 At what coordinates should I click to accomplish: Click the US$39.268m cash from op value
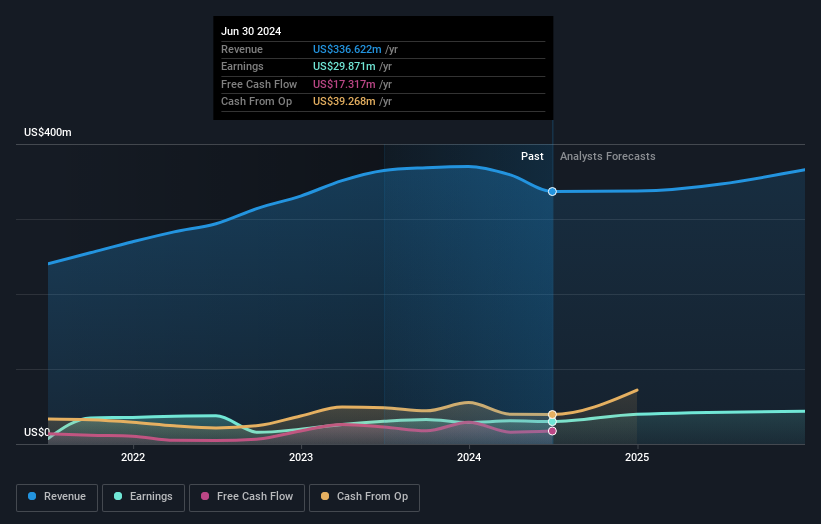point(344,102)
